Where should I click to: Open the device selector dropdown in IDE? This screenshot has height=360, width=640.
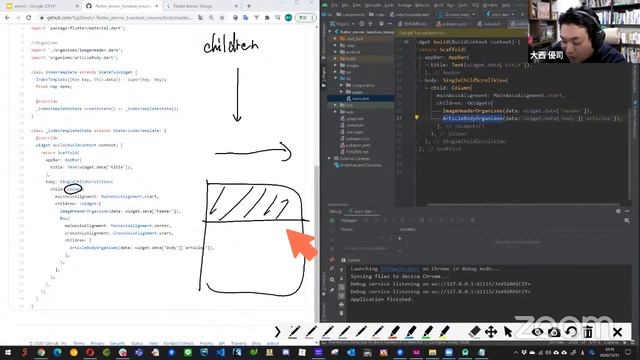(457, 14)
